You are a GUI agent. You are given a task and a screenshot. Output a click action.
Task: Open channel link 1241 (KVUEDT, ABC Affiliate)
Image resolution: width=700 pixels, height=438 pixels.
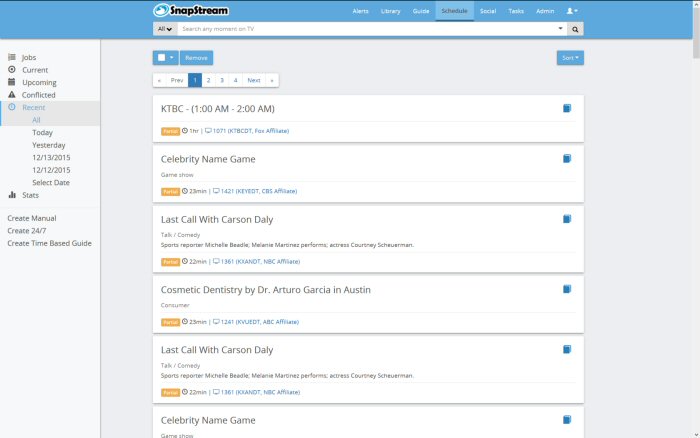click(x=259, y=322)
